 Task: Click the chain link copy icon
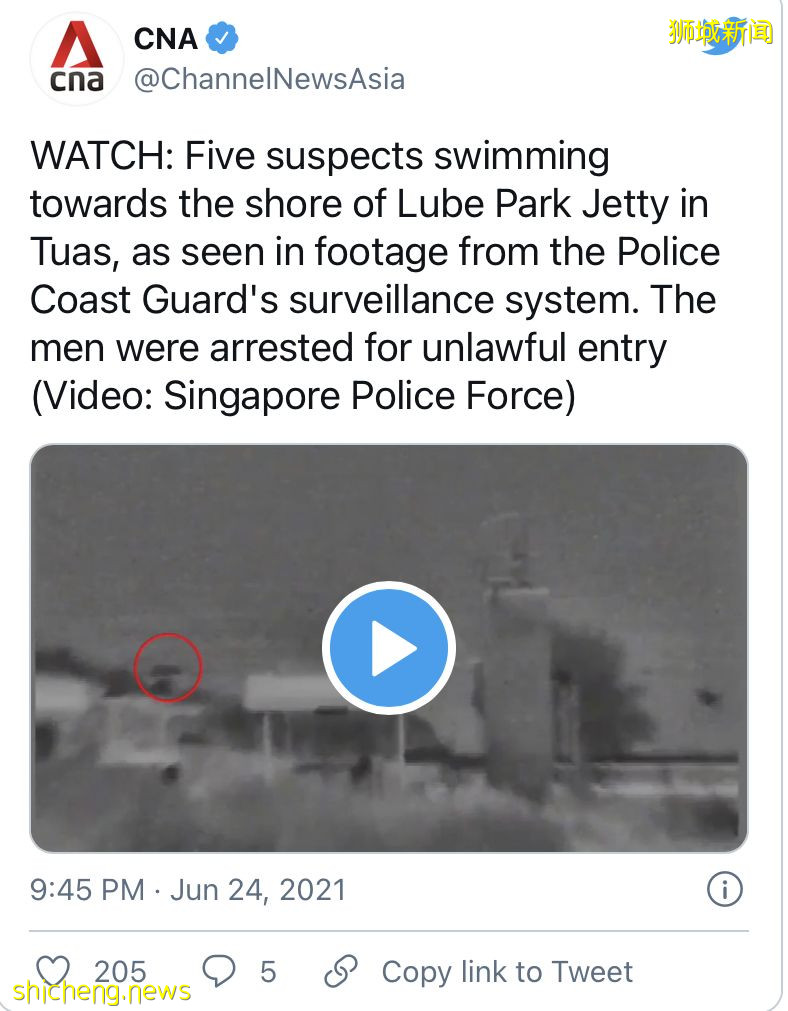(340, 971)
